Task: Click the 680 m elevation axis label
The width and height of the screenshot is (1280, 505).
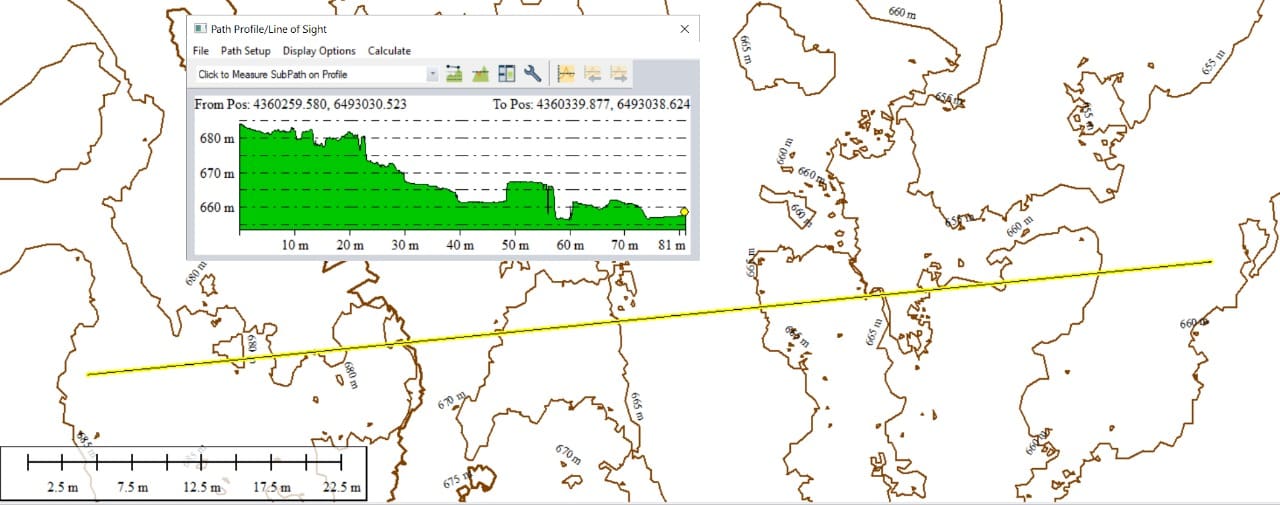Action: pyautogui.click(x=216, y=139)
